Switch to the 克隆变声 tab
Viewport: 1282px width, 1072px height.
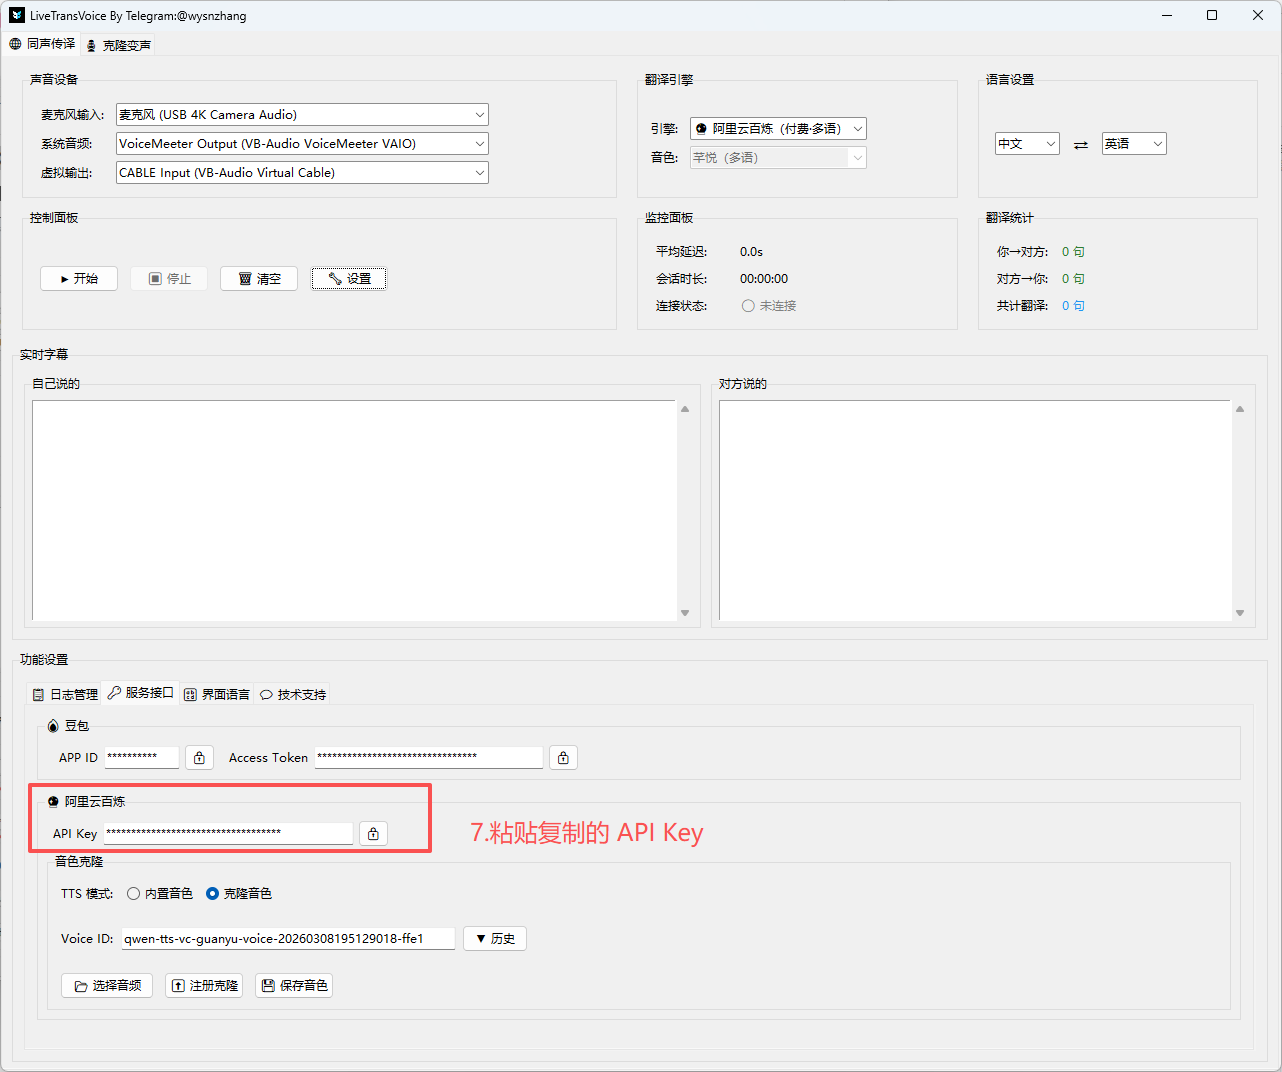[119, 45]
